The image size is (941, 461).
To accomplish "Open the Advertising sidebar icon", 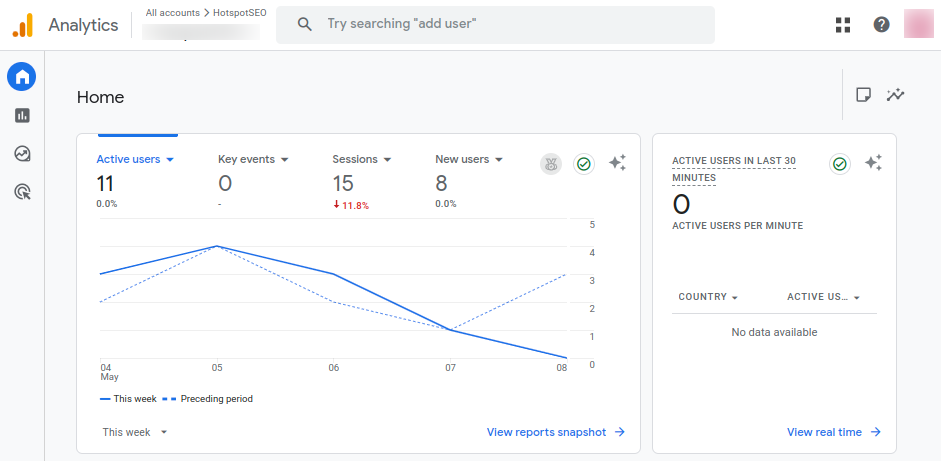I will (x=22, y=192).
